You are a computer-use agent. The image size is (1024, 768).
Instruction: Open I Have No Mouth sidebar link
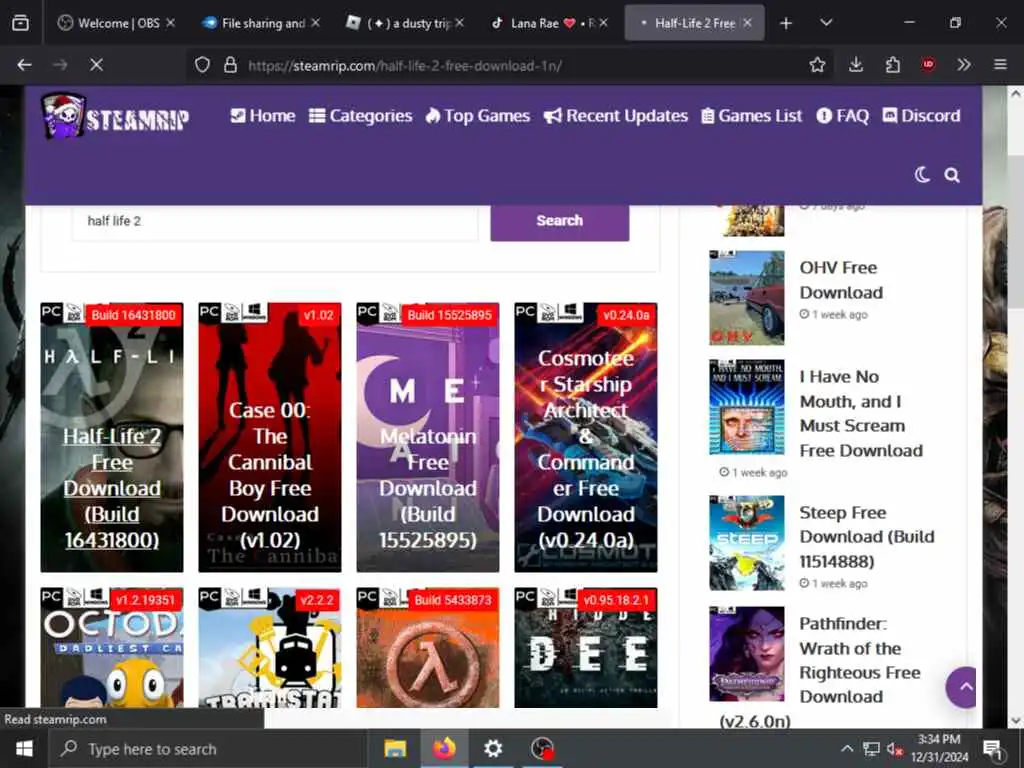click(861, 414)
